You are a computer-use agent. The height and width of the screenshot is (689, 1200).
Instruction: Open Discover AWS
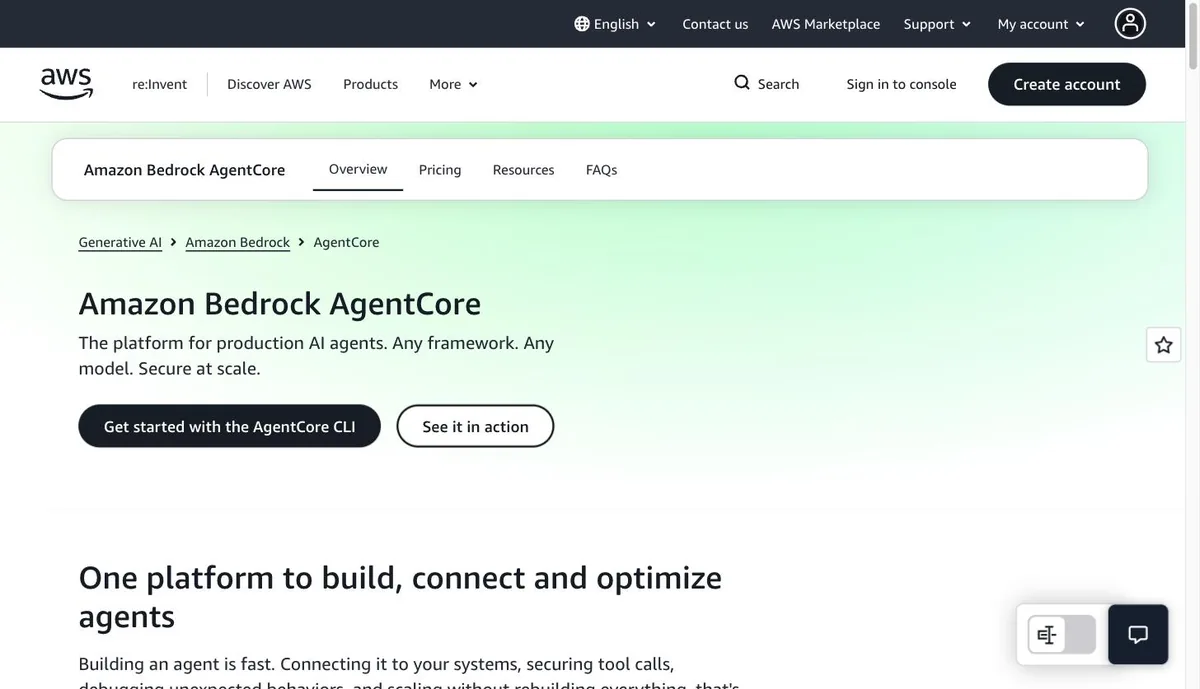point(269,84)
